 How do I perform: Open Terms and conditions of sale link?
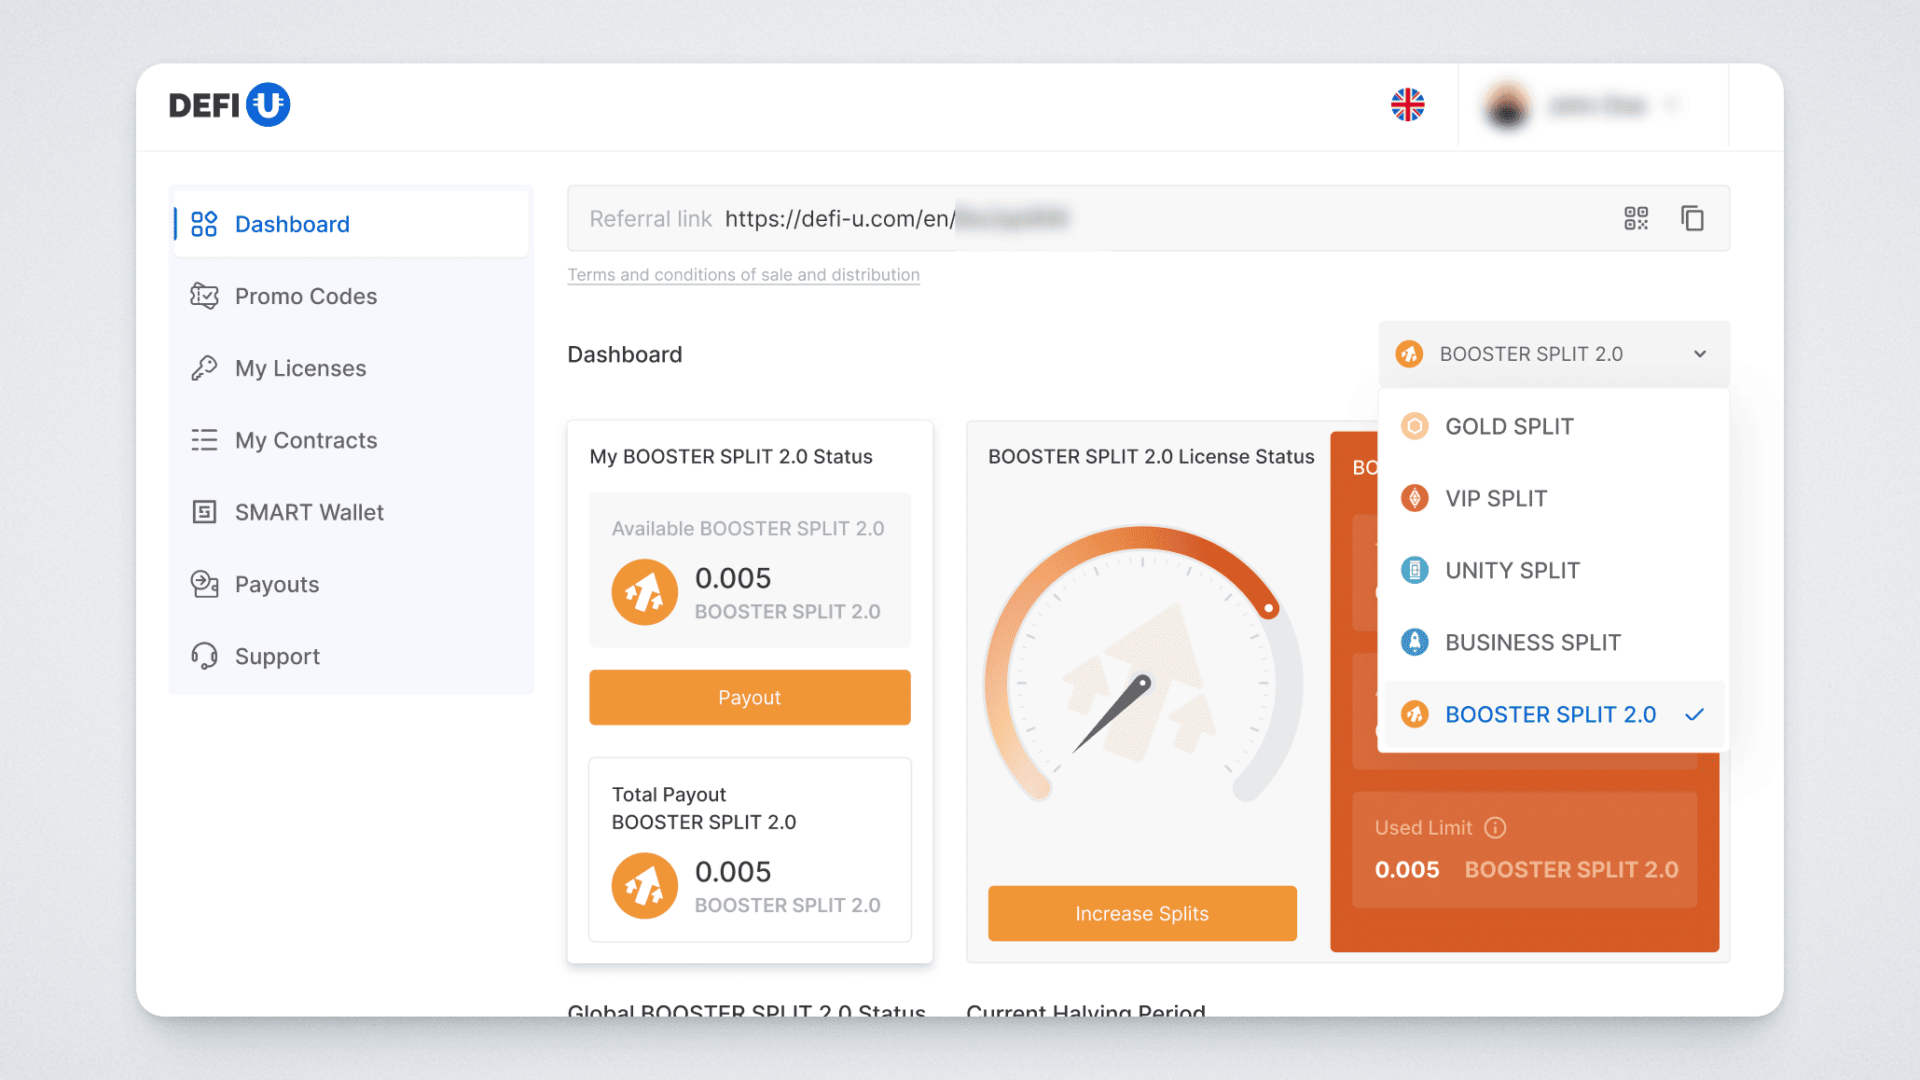pos(743,275)
